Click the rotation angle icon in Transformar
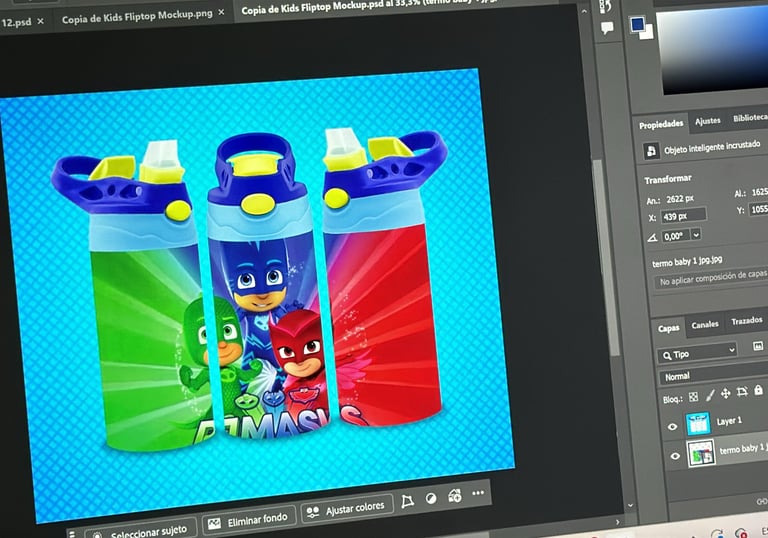 (x=652, y=238)
